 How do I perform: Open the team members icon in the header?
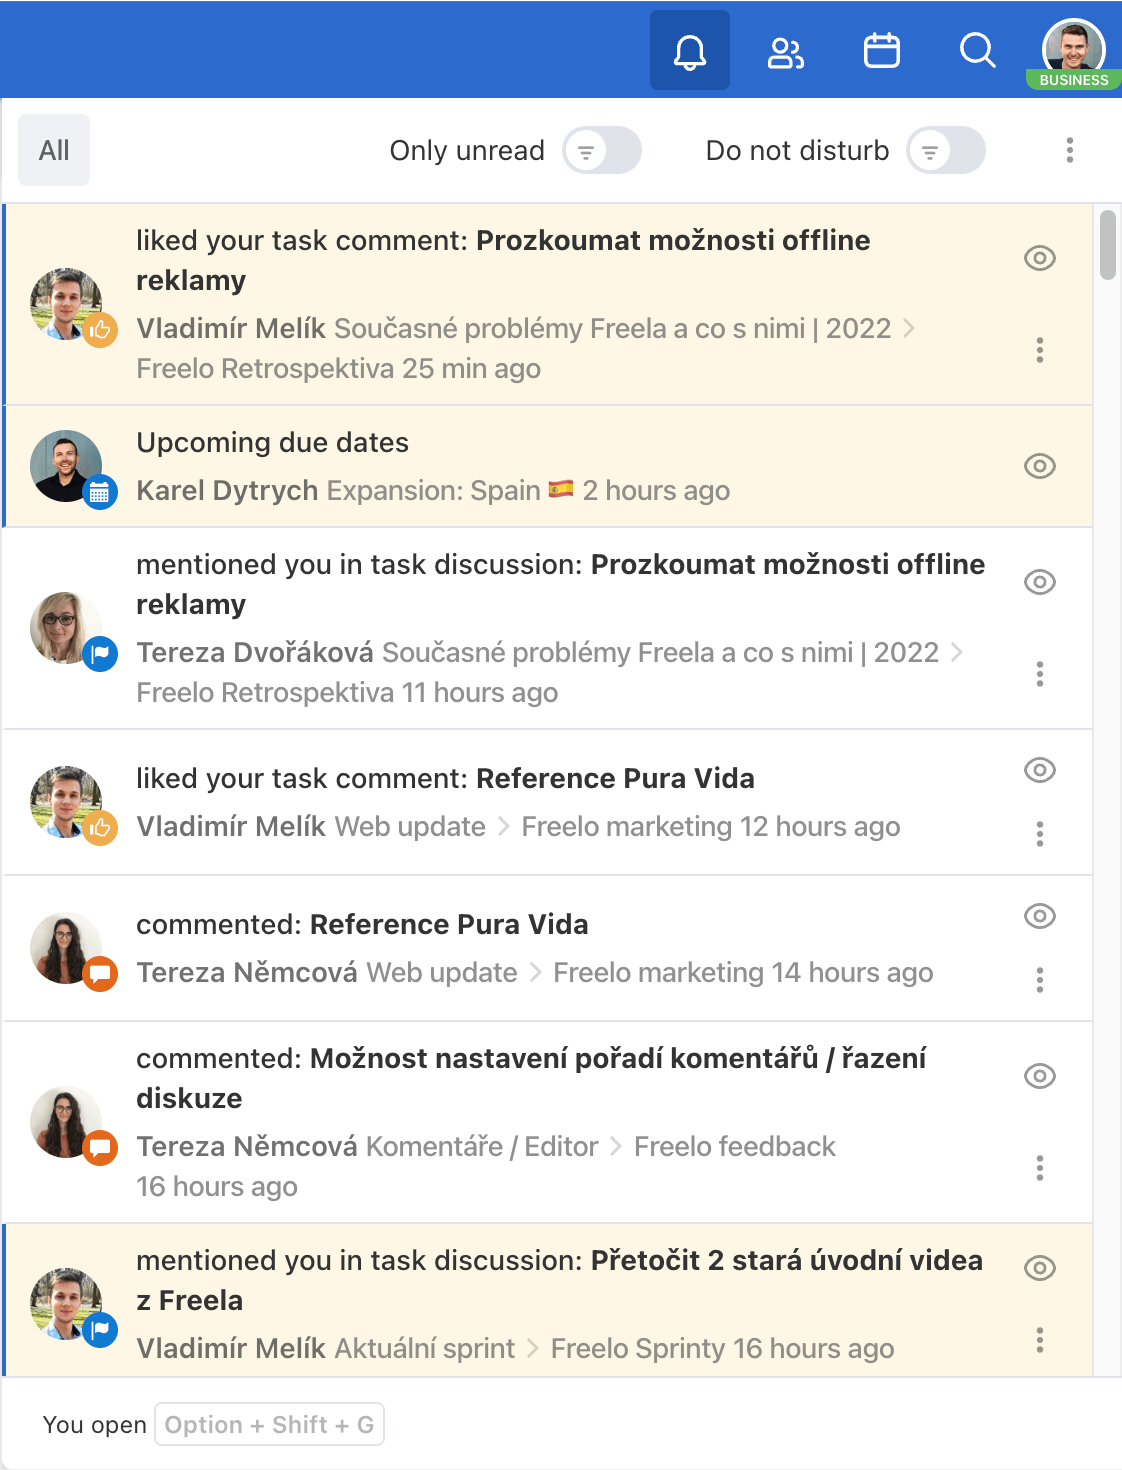(785, 50)
